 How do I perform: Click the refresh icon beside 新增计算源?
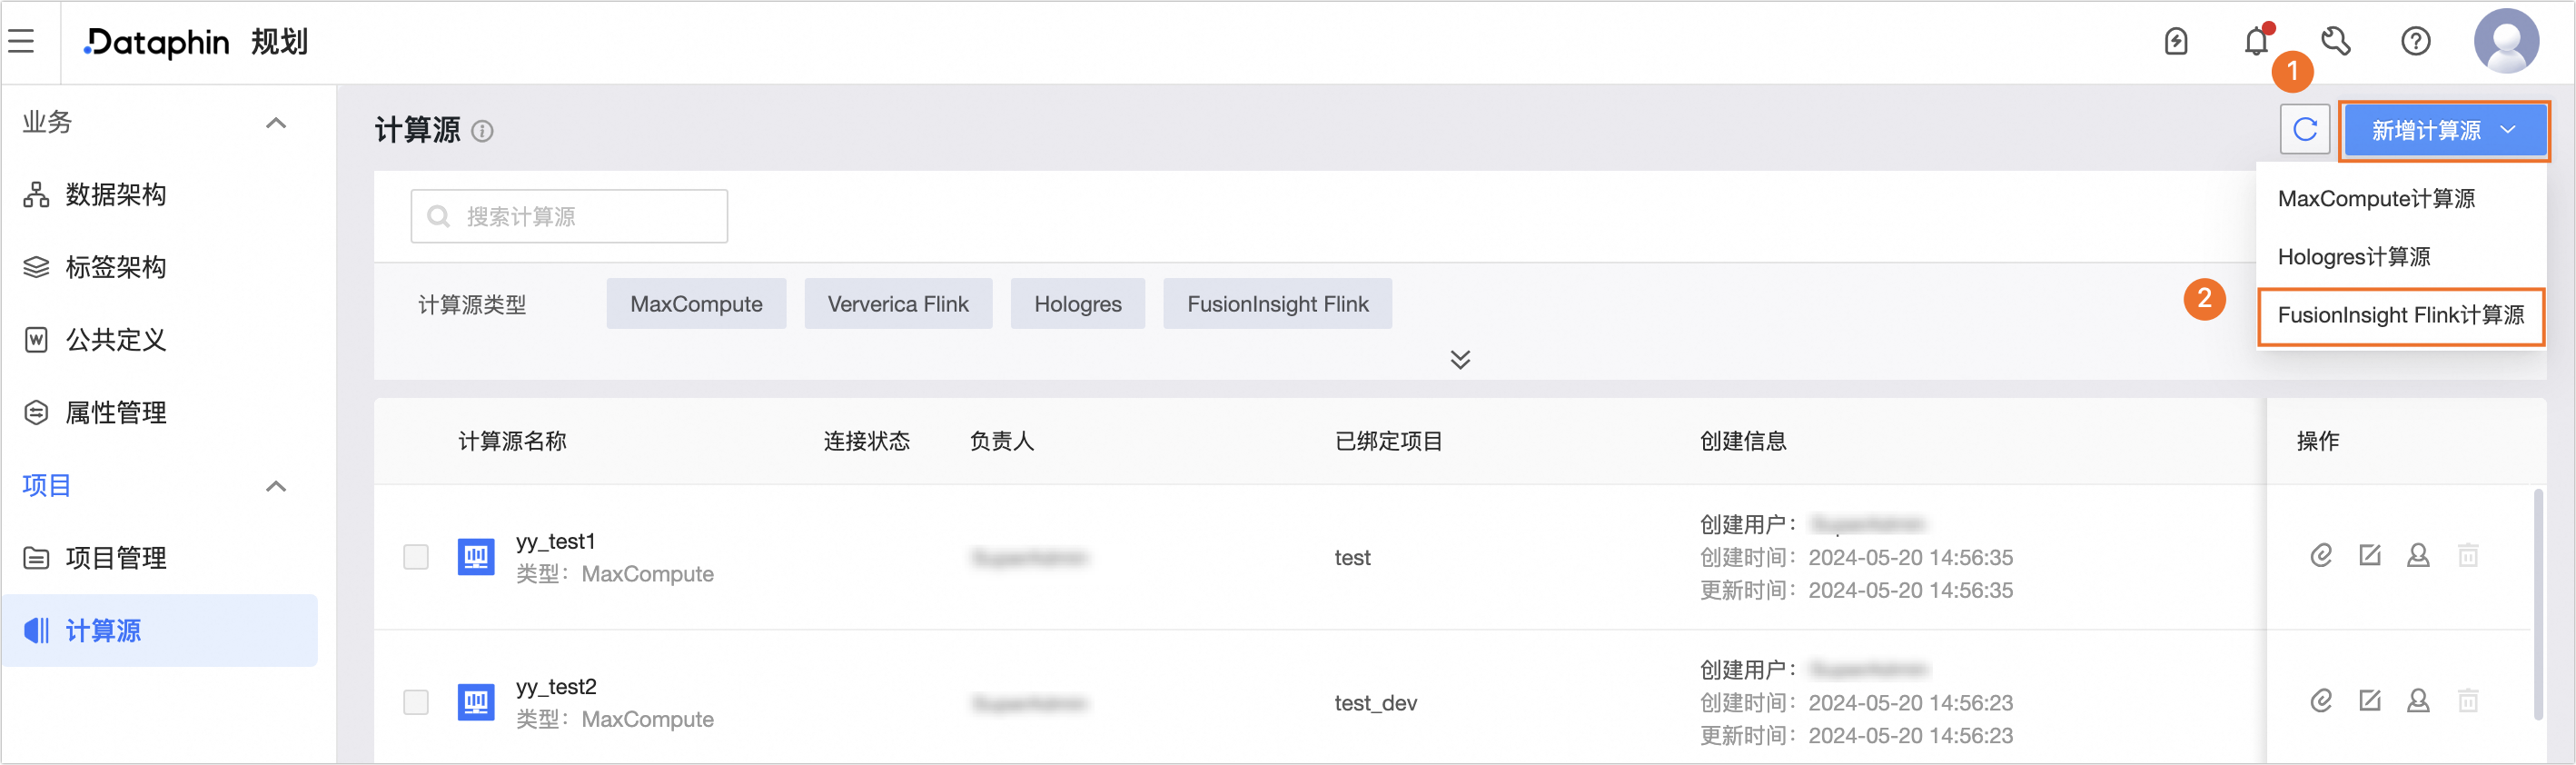(x=2304, y=130)
